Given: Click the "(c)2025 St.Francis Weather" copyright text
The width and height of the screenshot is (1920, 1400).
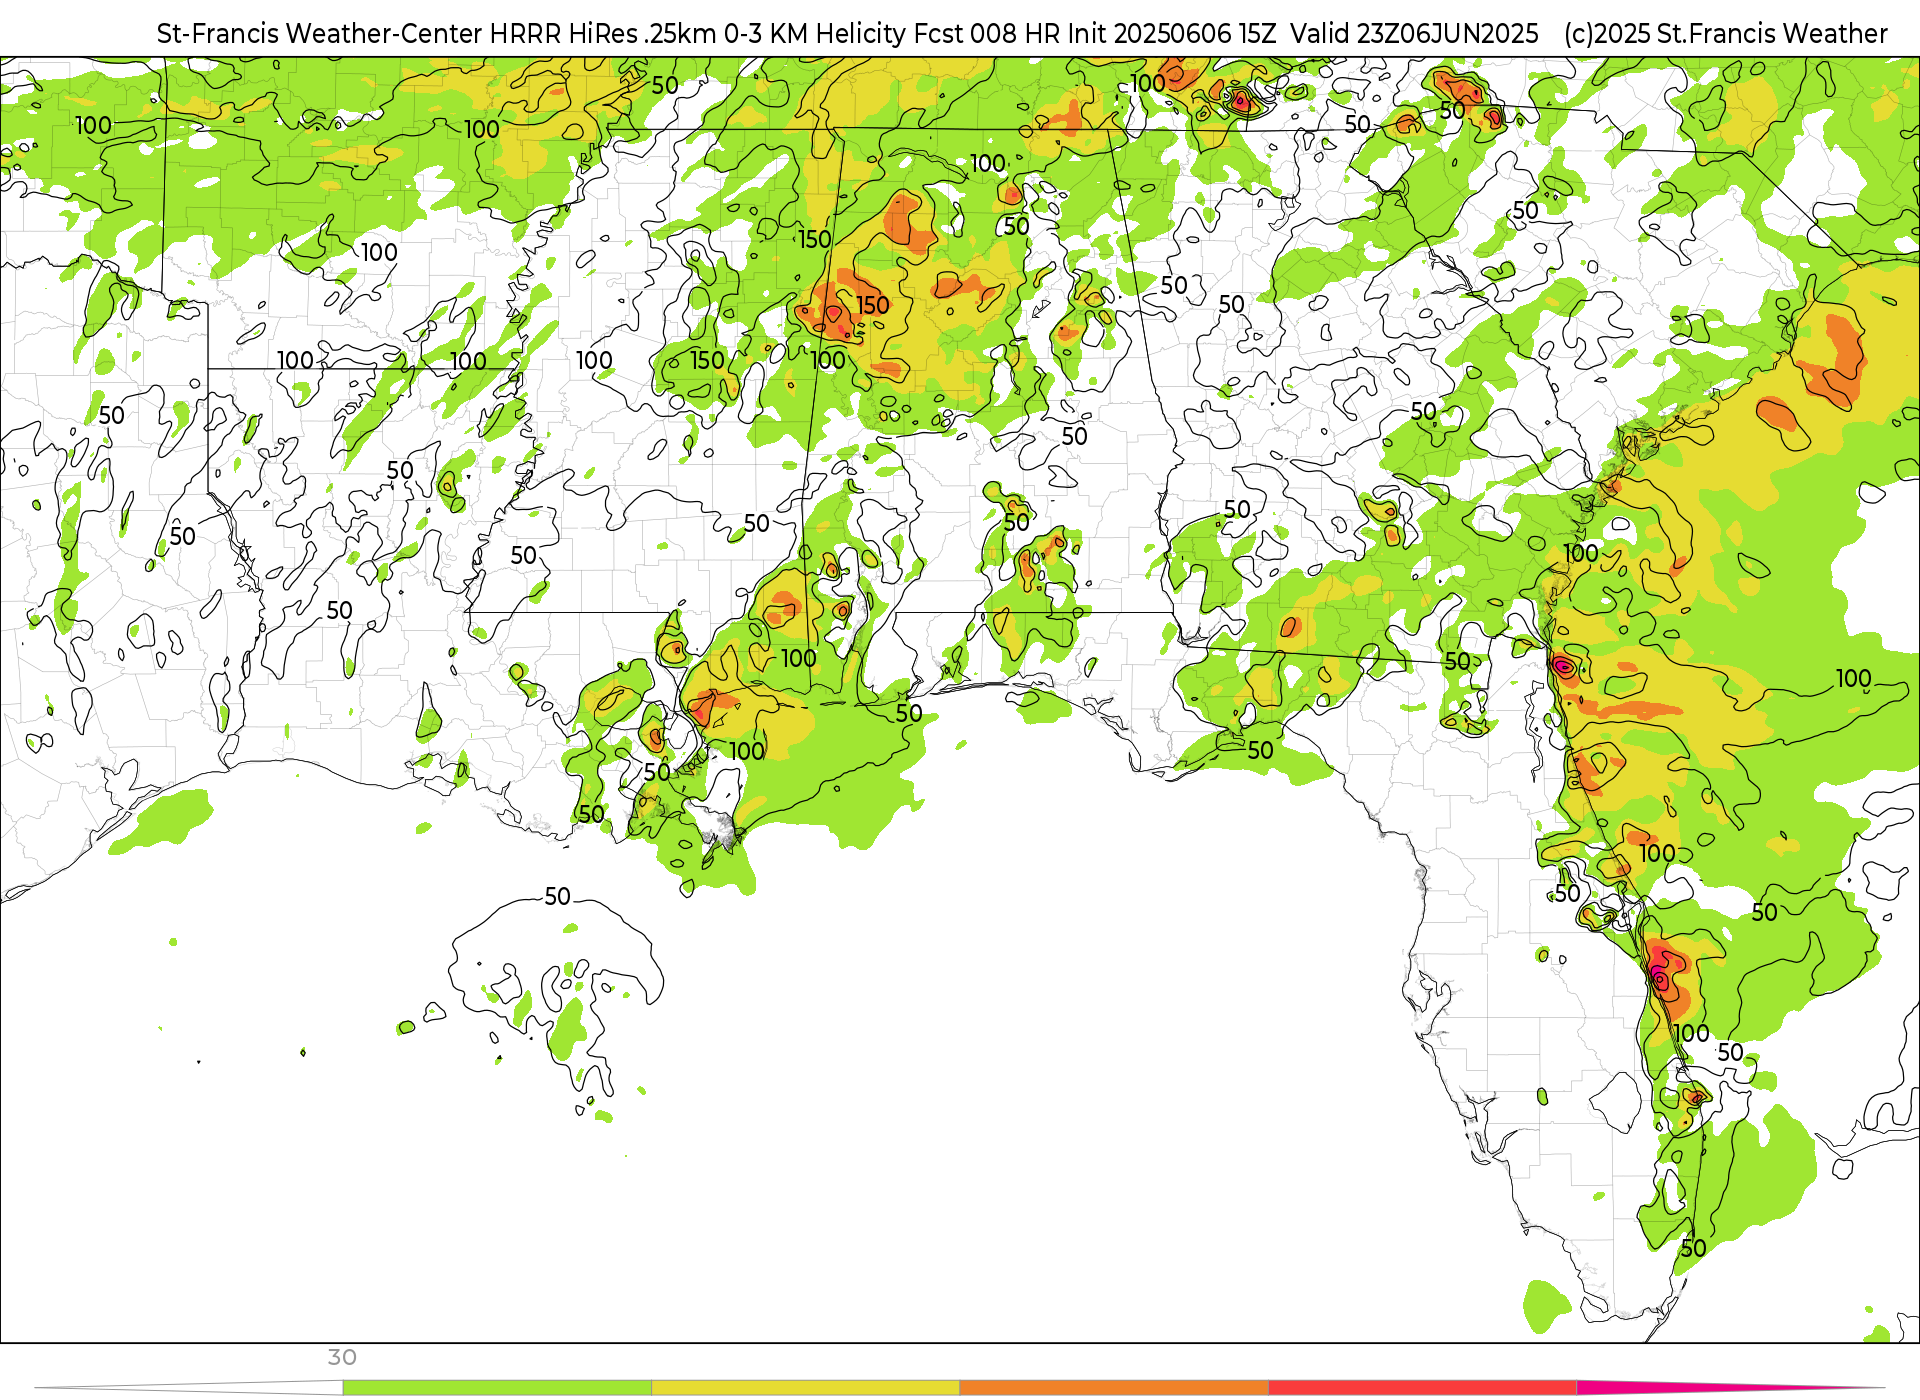Looking at the screenshot, I should click(x=1725, y=33).
